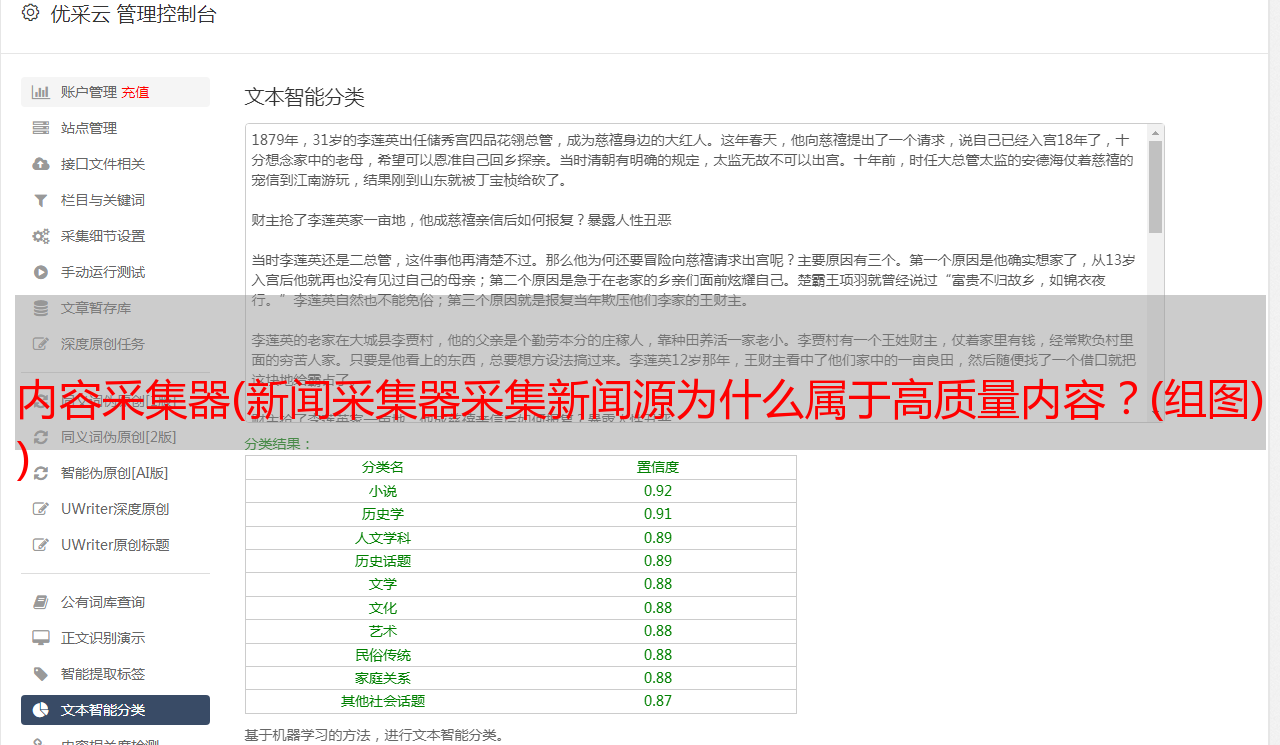Viewport: 1280px width, 745px height.
Task: Click the 0.92 confidence value
Action: pyautogui.click(x=658, y=491)
